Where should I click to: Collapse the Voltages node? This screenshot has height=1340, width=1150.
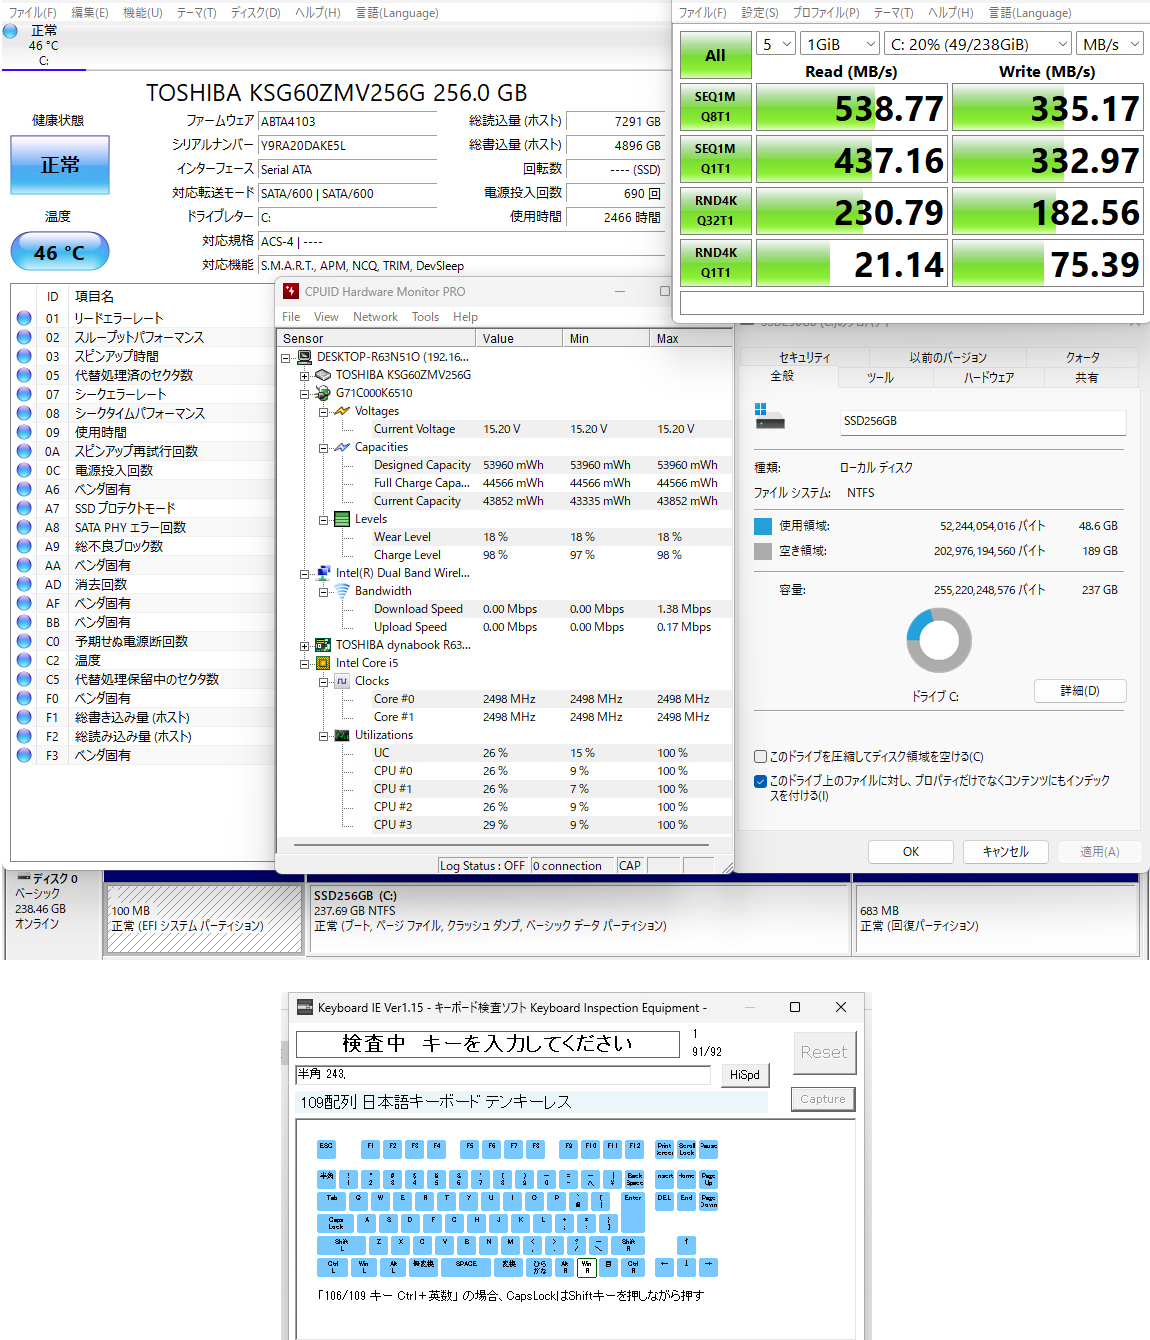[x=323, y=412]
